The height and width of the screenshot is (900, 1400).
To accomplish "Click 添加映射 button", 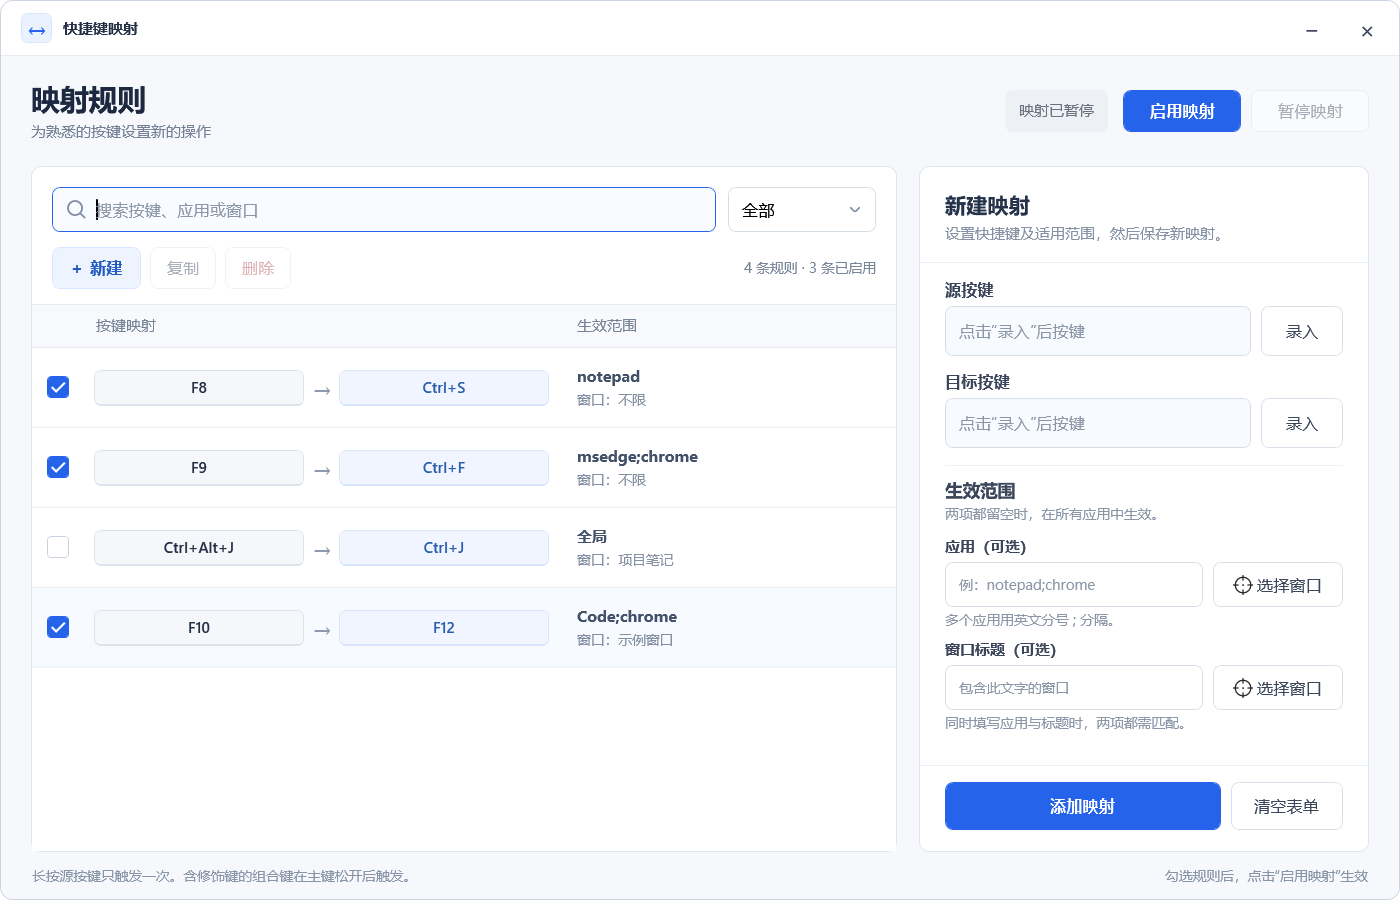I will coord(1082,806).
